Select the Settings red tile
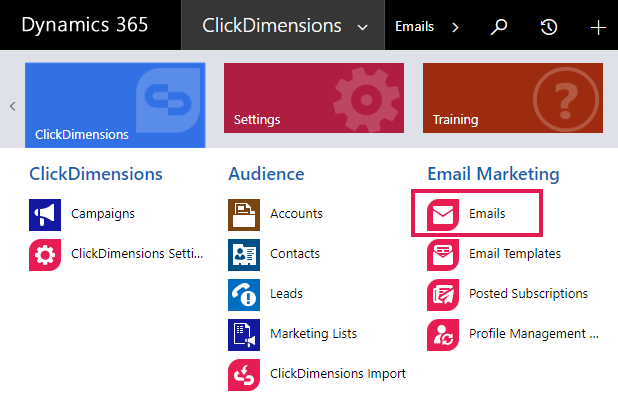Image resolution: width=618 pixels, height=409 pixels. click(314, 98)
